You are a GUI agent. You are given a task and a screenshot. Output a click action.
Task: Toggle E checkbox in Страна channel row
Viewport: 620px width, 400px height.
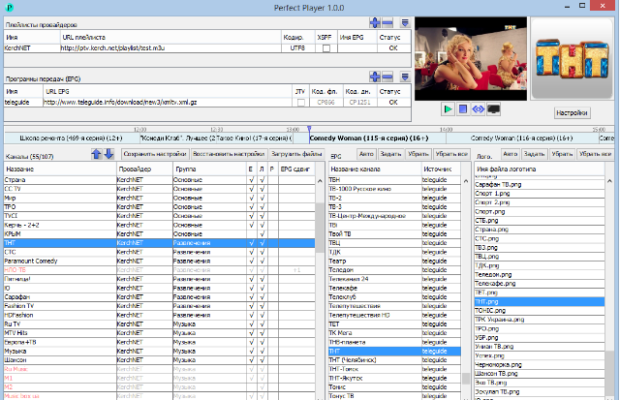pos(251,180)
